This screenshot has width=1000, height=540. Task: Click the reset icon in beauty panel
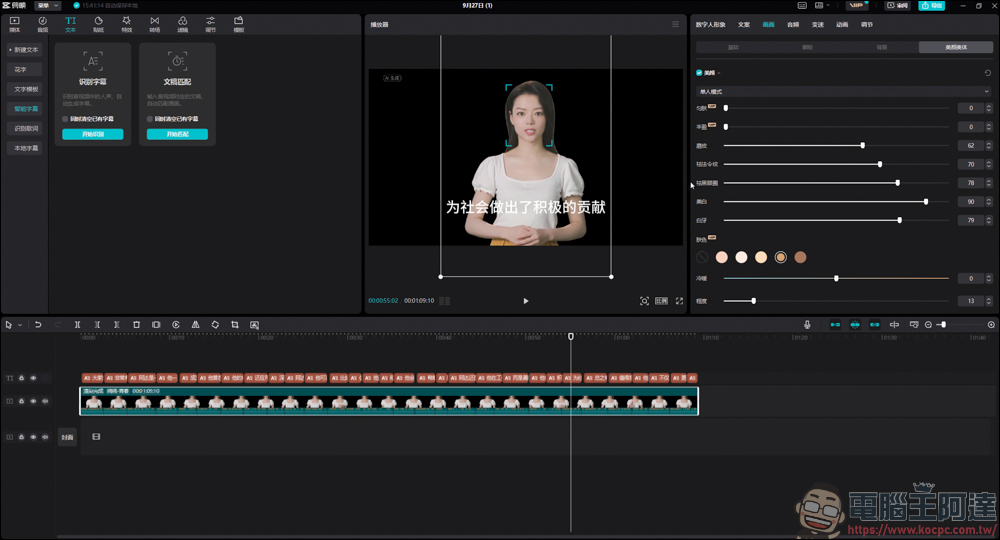pos(988,73)
